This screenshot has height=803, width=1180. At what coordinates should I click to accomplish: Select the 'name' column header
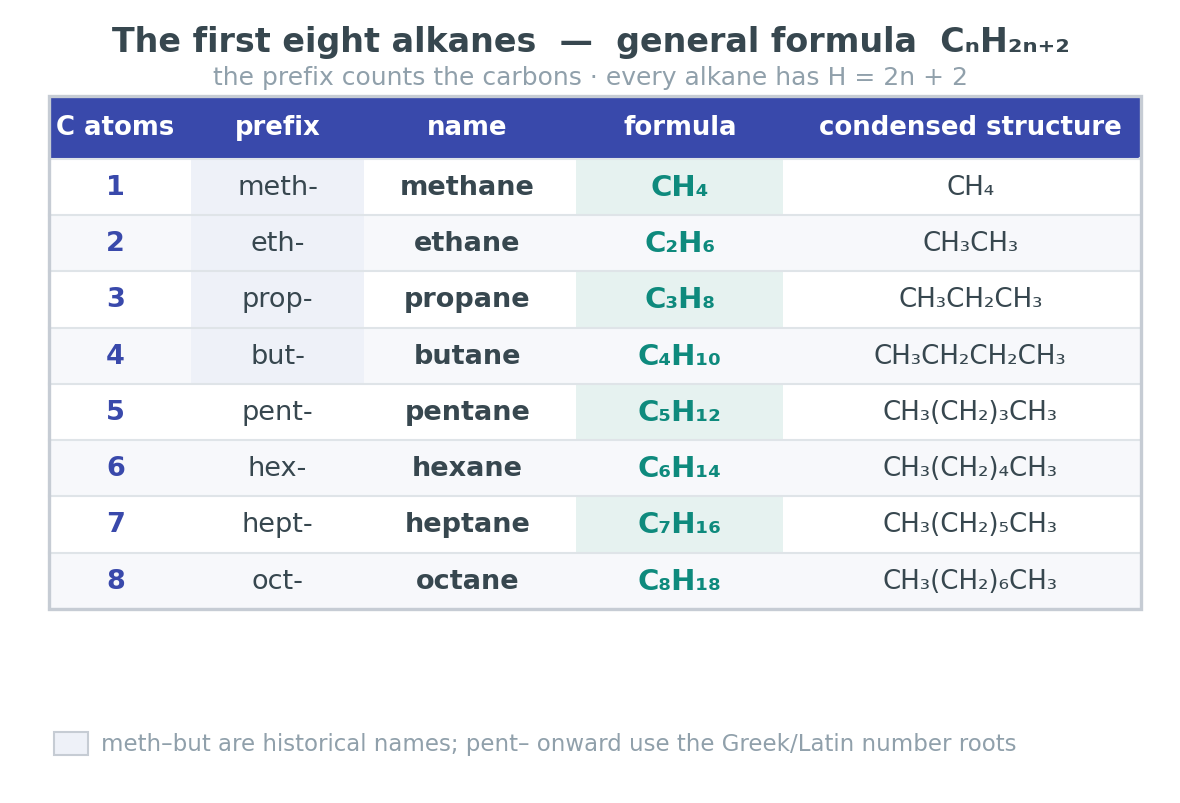[467, 126]
